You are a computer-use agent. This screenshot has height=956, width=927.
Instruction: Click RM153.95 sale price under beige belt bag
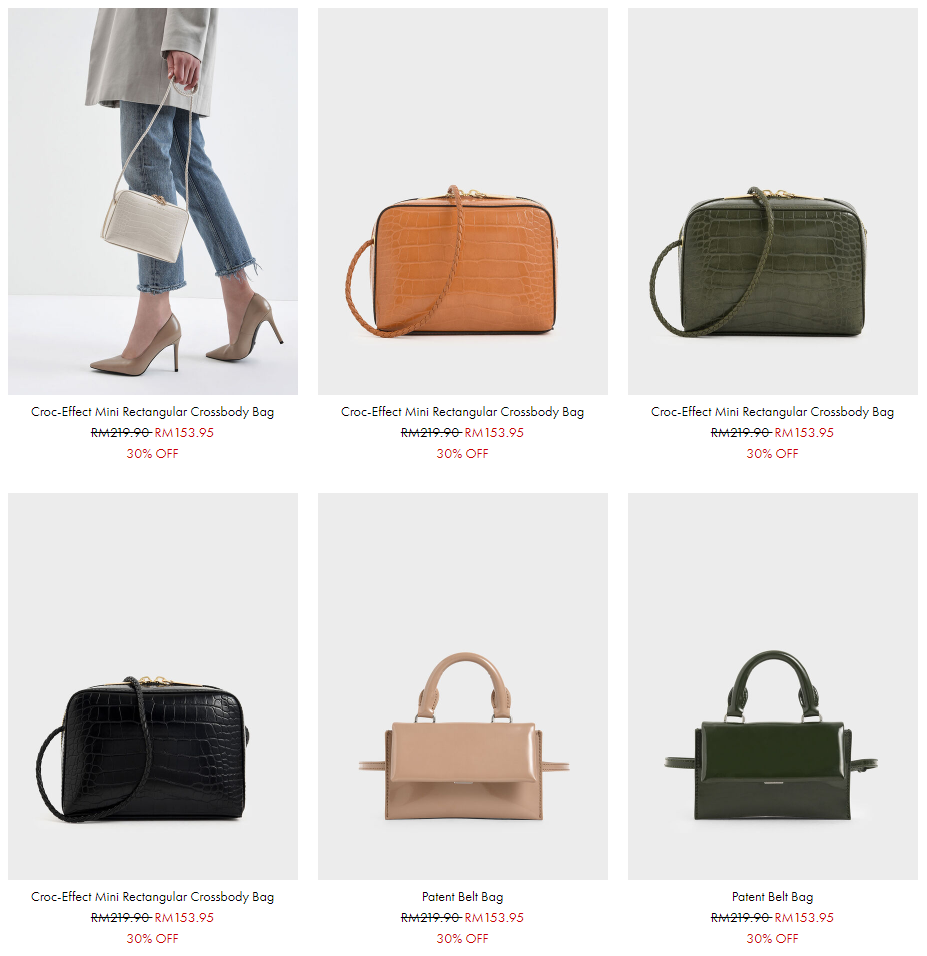pos(494,918)
